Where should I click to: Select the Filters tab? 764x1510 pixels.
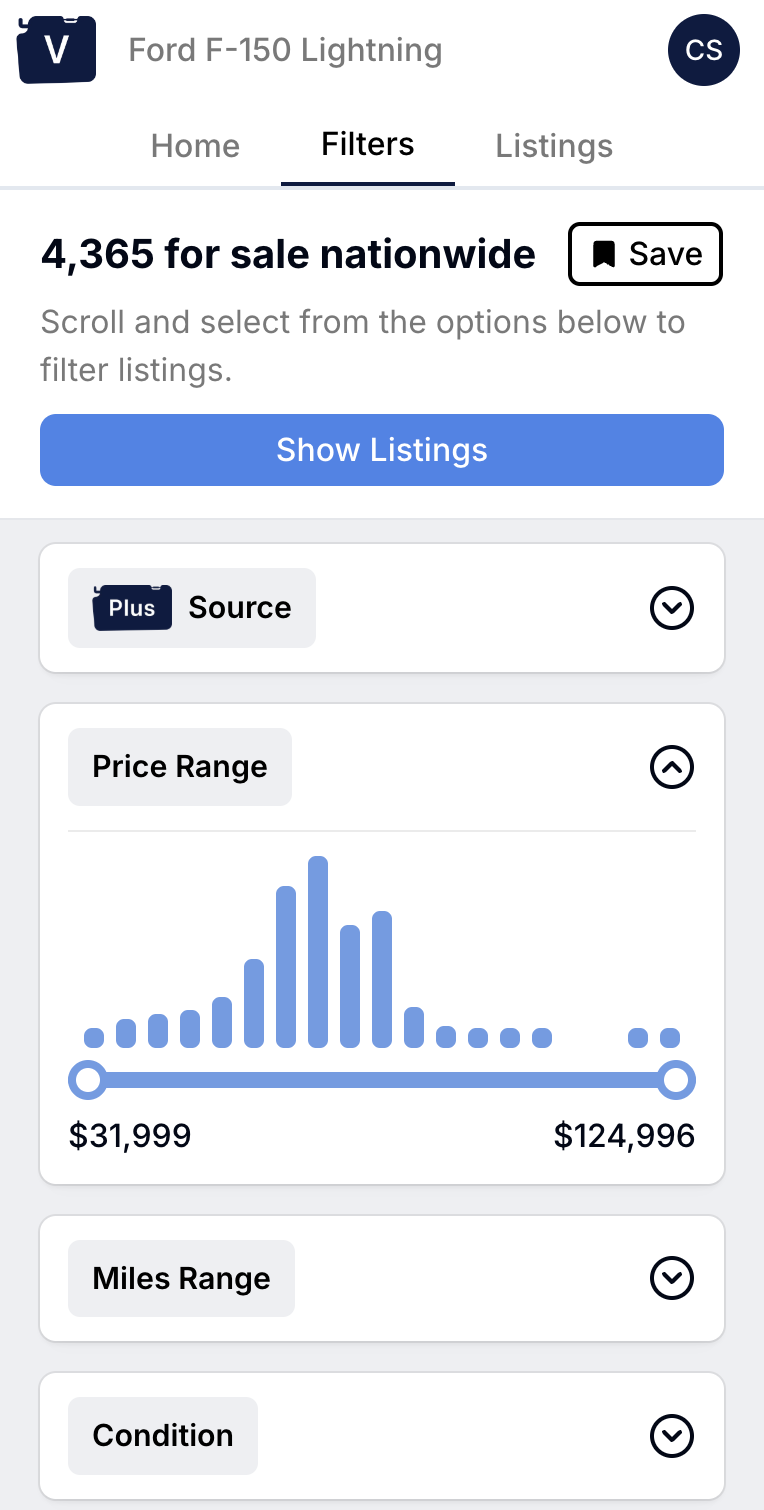tap(368, 145)
